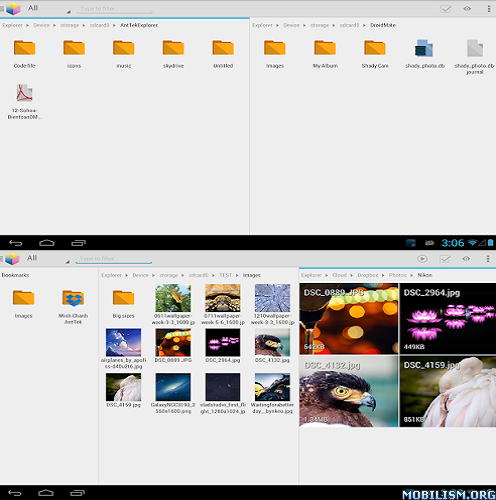Image resolution: width=496 pixels, height=500 pixels.
Task: Start the slideshow with the play icon
Action: point(422,259)
